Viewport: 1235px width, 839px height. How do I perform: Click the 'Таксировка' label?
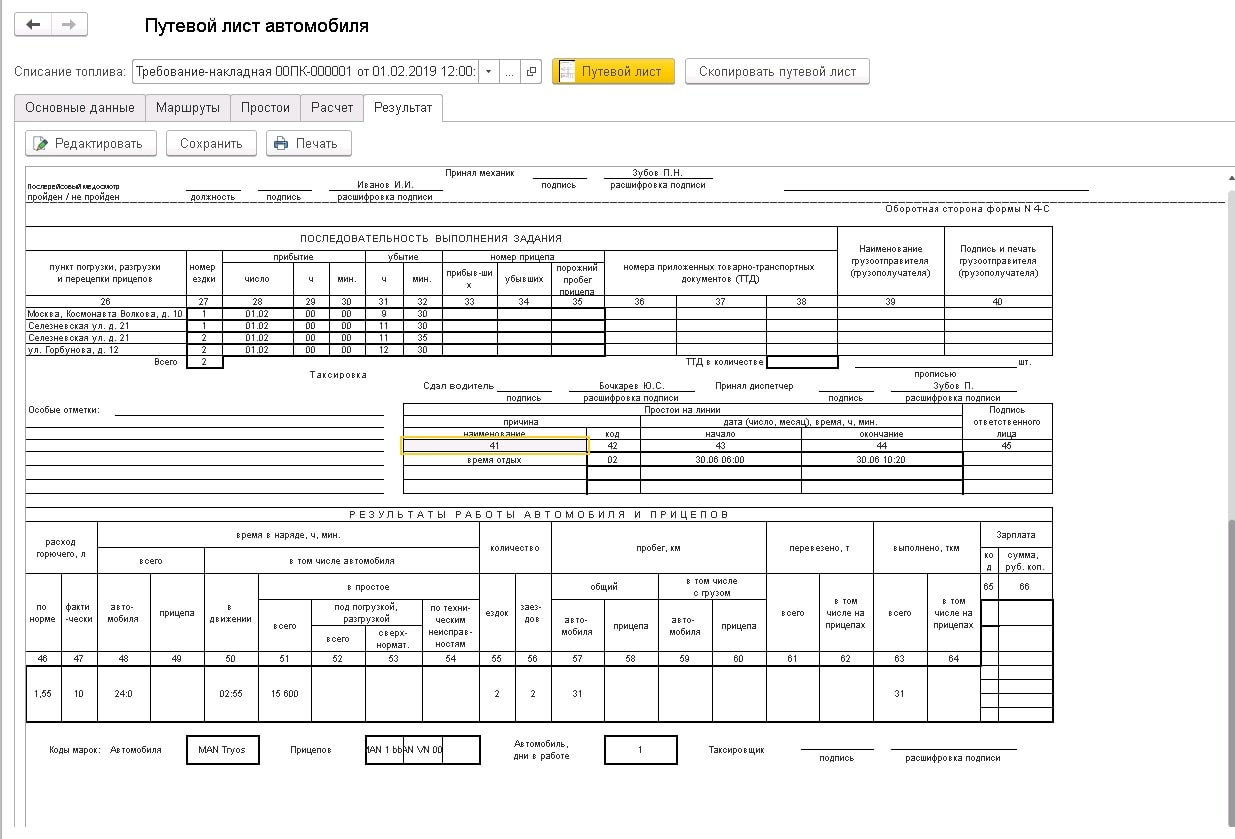click(338, 375)
